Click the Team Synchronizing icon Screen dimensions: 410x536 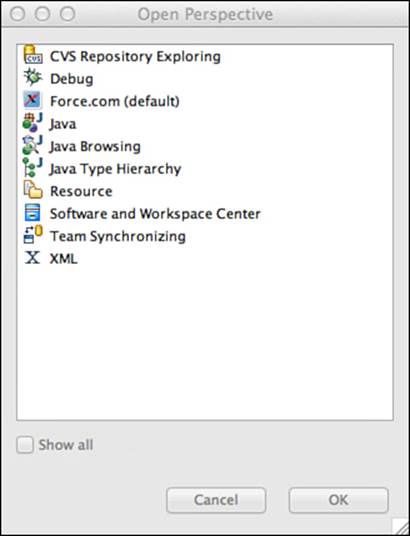(33, 235)
